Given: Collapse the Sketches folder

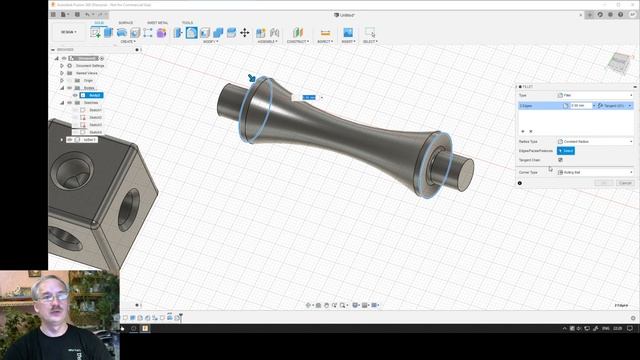Looking at the screenshot, I should (x=62, y=102).
